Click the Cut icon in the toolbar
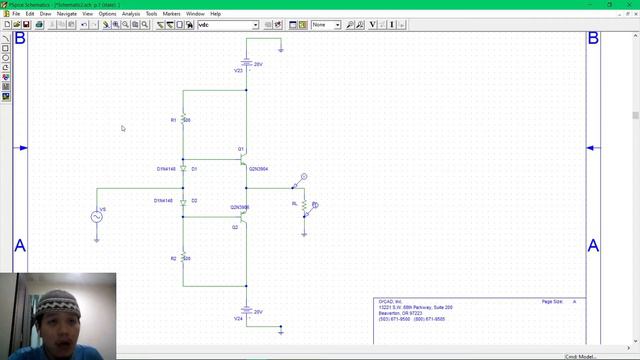 [52, 25]
